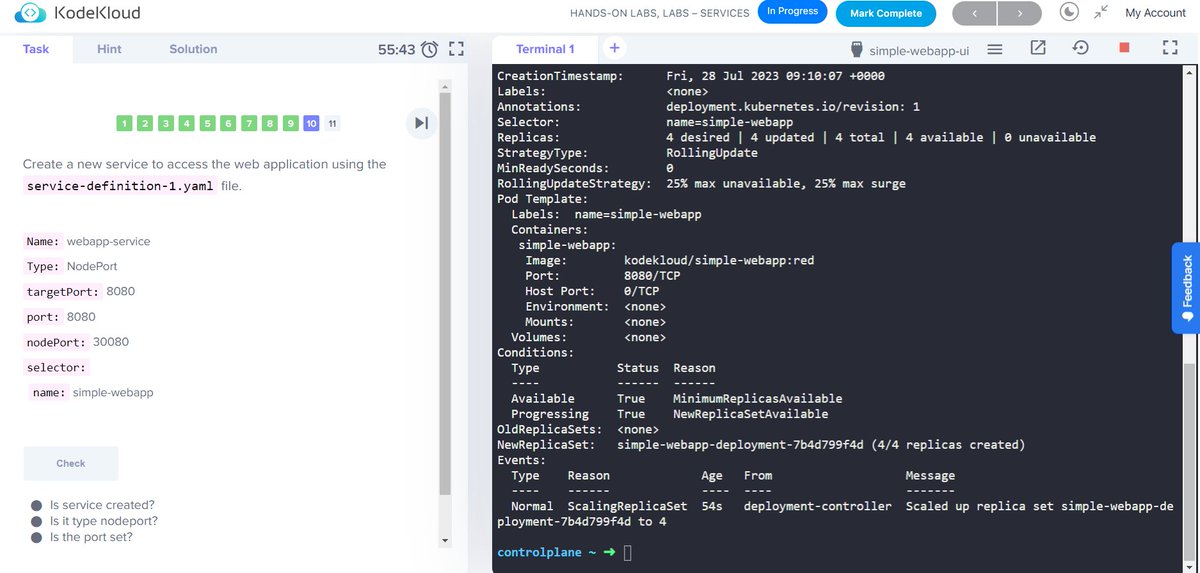Click the nodePort value '30080'
This screenshot has height=573, width=1200.
pos(111,341)
